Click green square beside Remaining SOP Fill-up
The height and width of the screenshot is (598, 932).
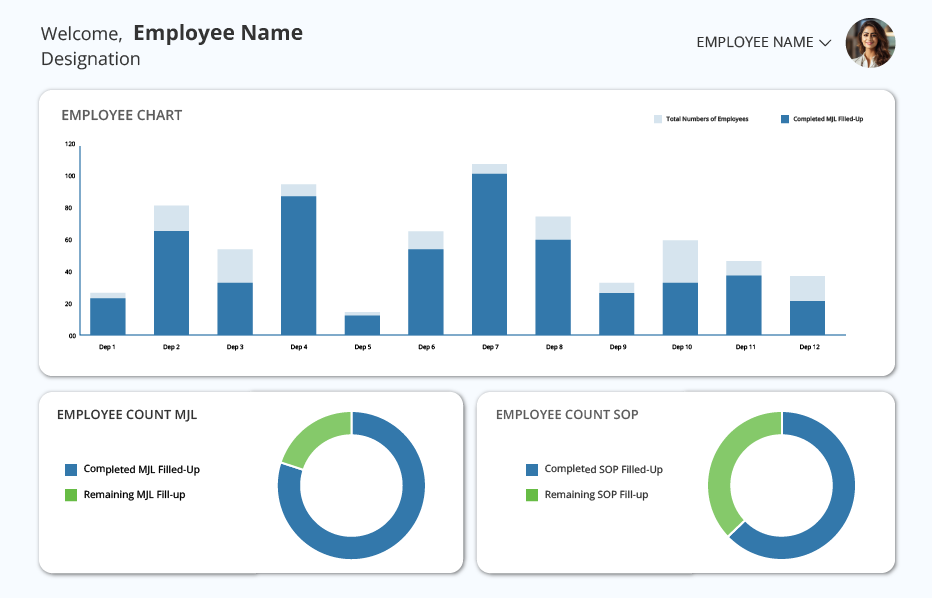click(532, 495)
